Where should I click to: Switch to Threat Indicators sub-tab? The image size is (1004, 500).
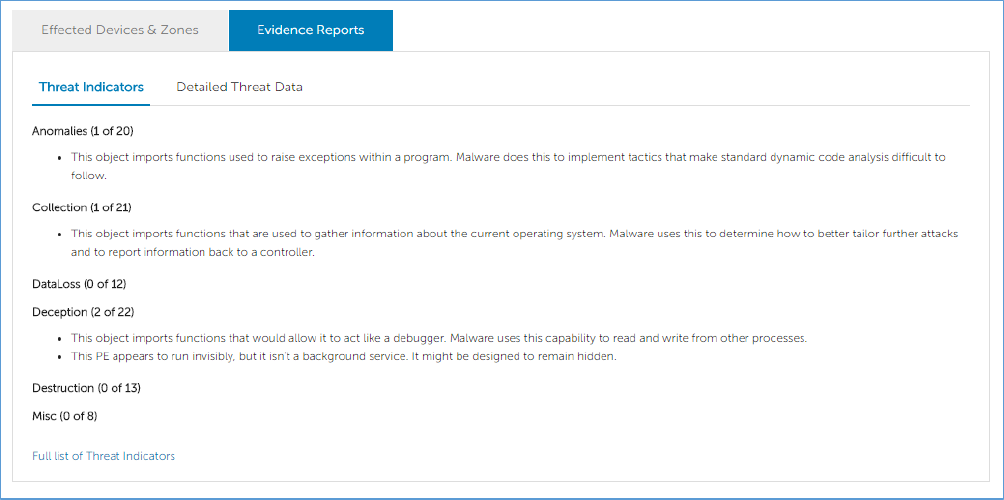coord(91,87)
